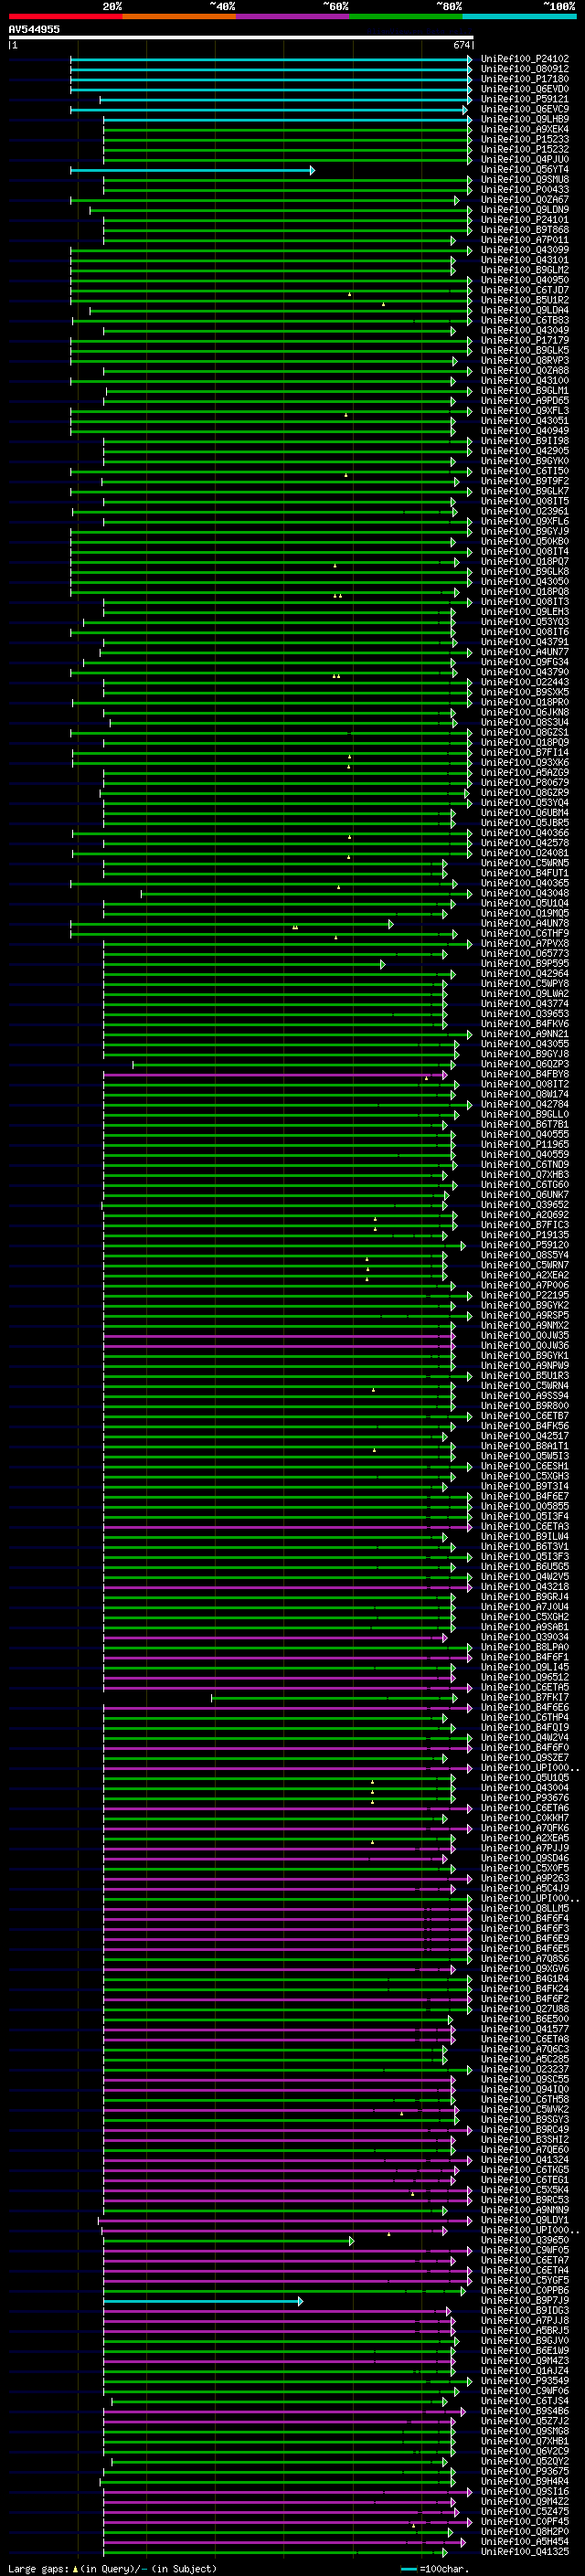This screenshot has width=585, height=2576.
Task: Open hit UniRef100_Q9LDA4
Action: [x=524, y=310]
